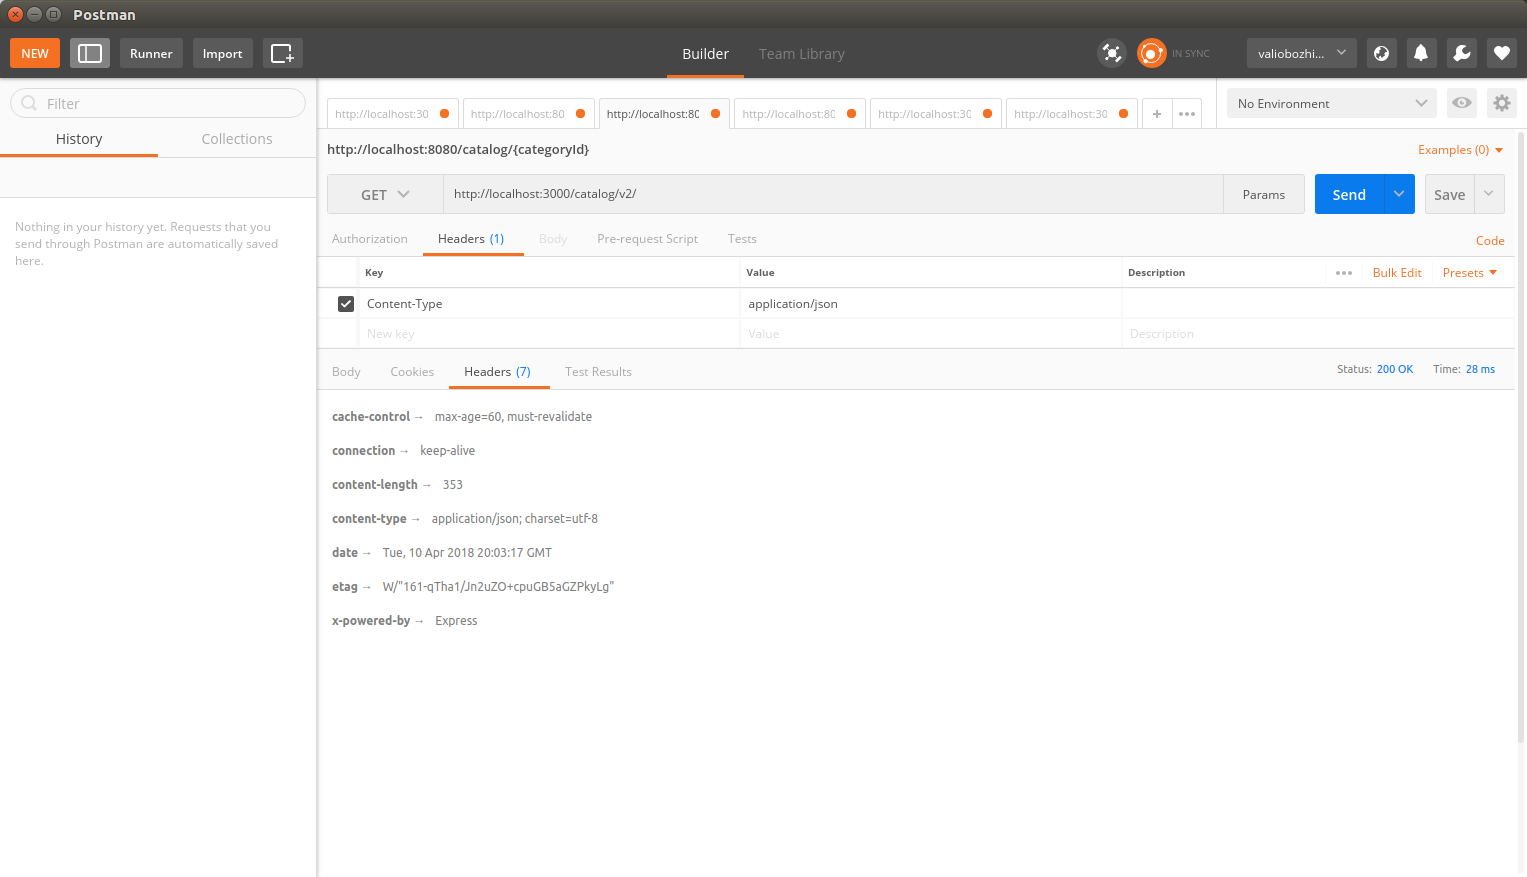Click the Content-Type key cell
Viewport: 1527px width, 877px height.
tap(548, 304)
